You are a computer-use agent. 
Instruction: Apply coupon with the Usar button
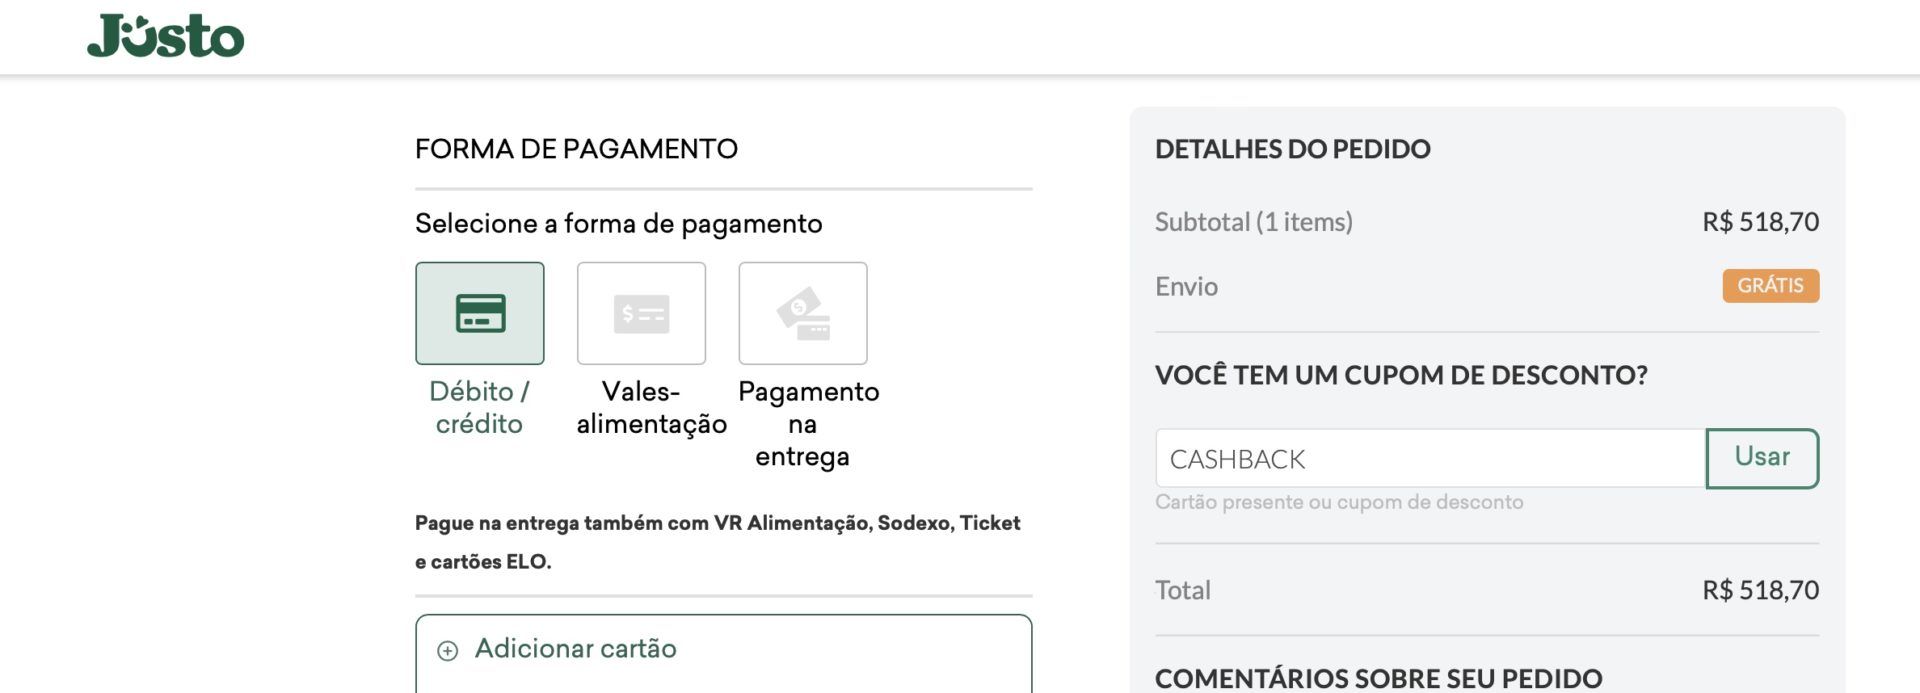pos(1762,458)
